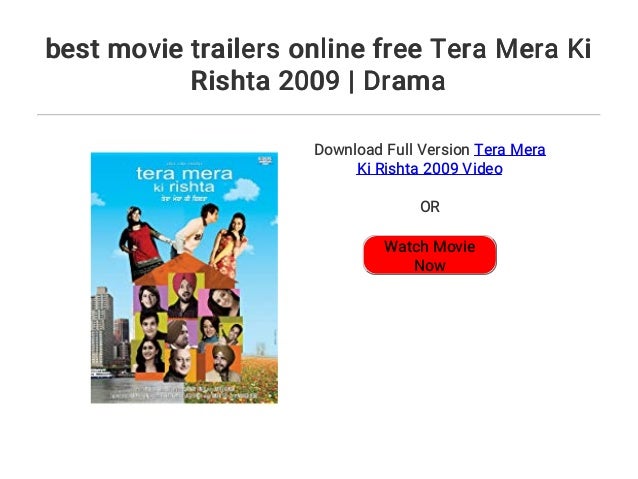This screenshot has width=638, height=479.
Task: Click the orange roof on the poster
Action: click(x=186, y=269)
